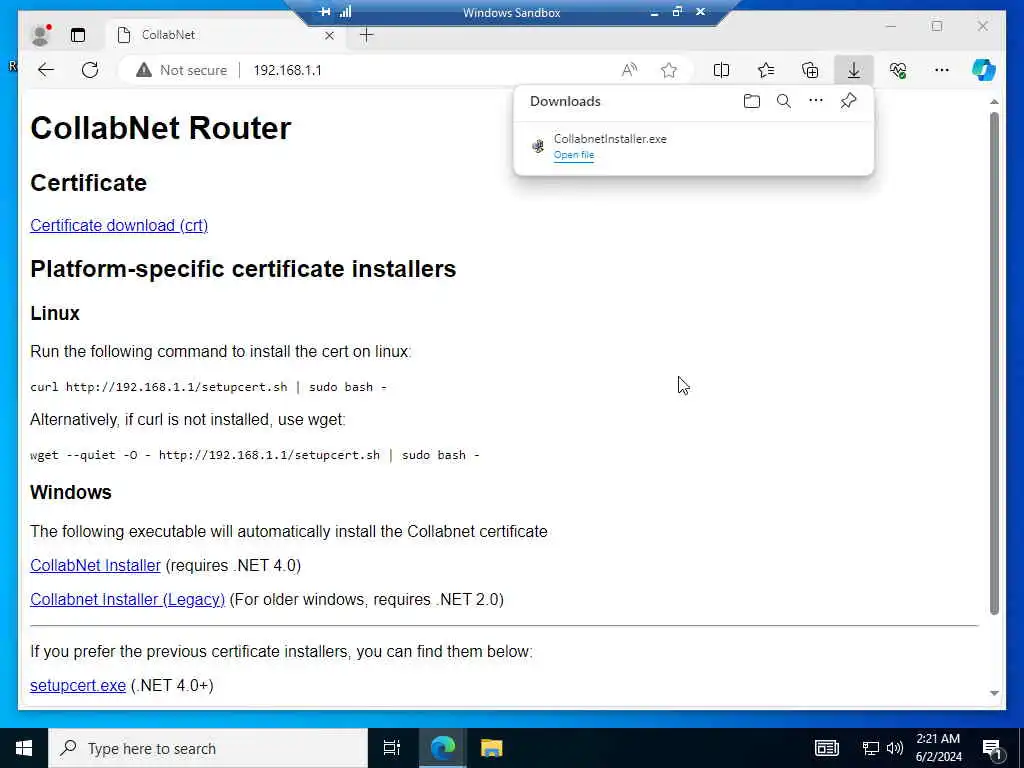This screenshot has width=1024, height=768.
Task: Click the Sandbox signal strength icon
Action: [x=345, y=12]
